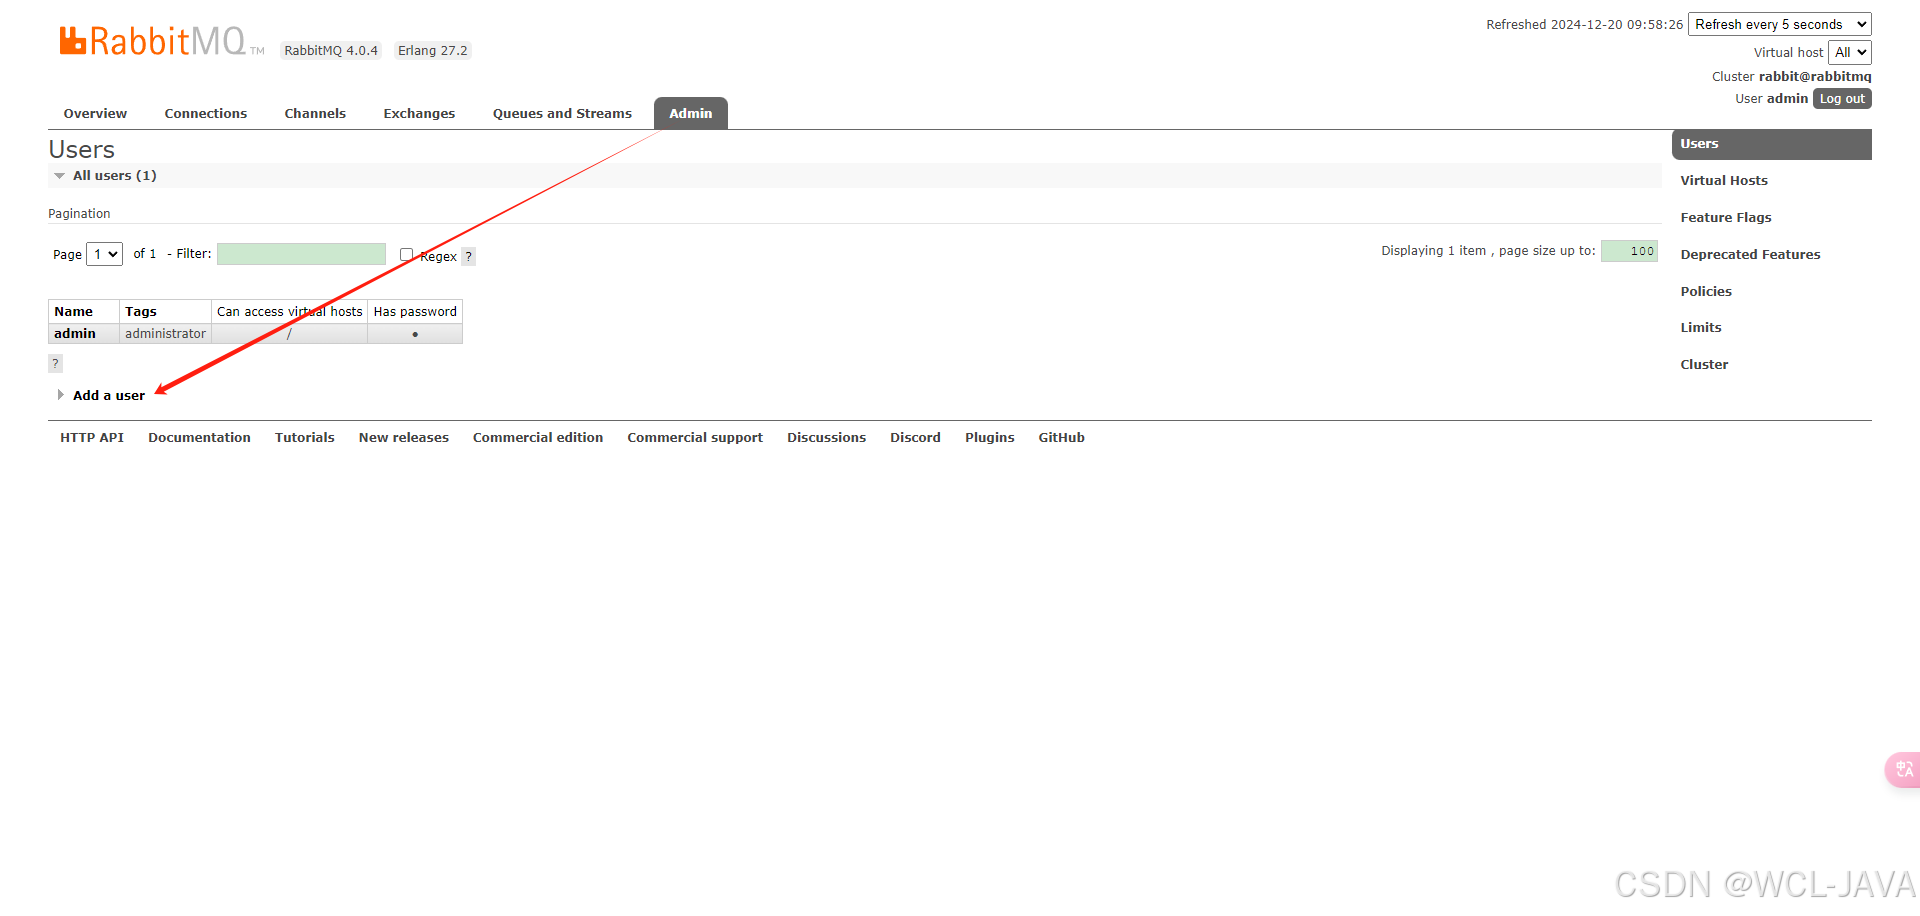Open the HTTP API footer link

(92, 437)
